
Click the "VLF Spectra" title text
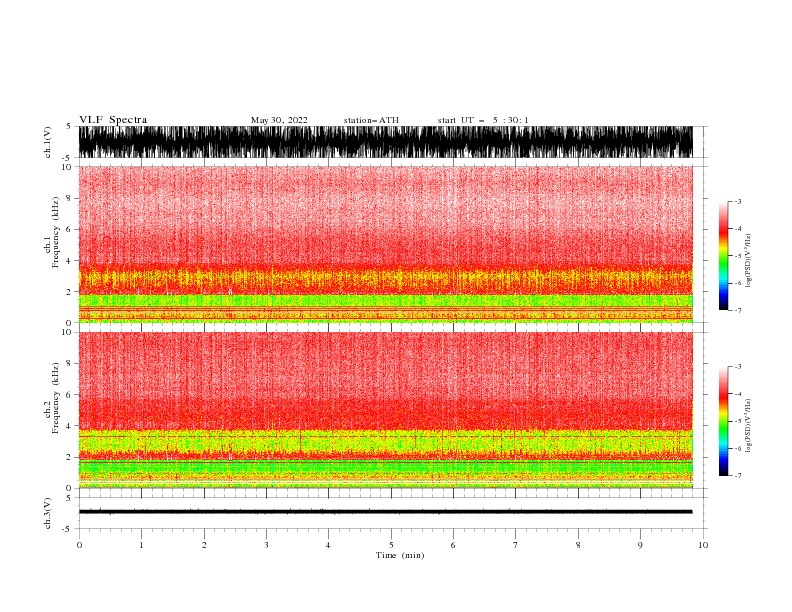[113, 120]
